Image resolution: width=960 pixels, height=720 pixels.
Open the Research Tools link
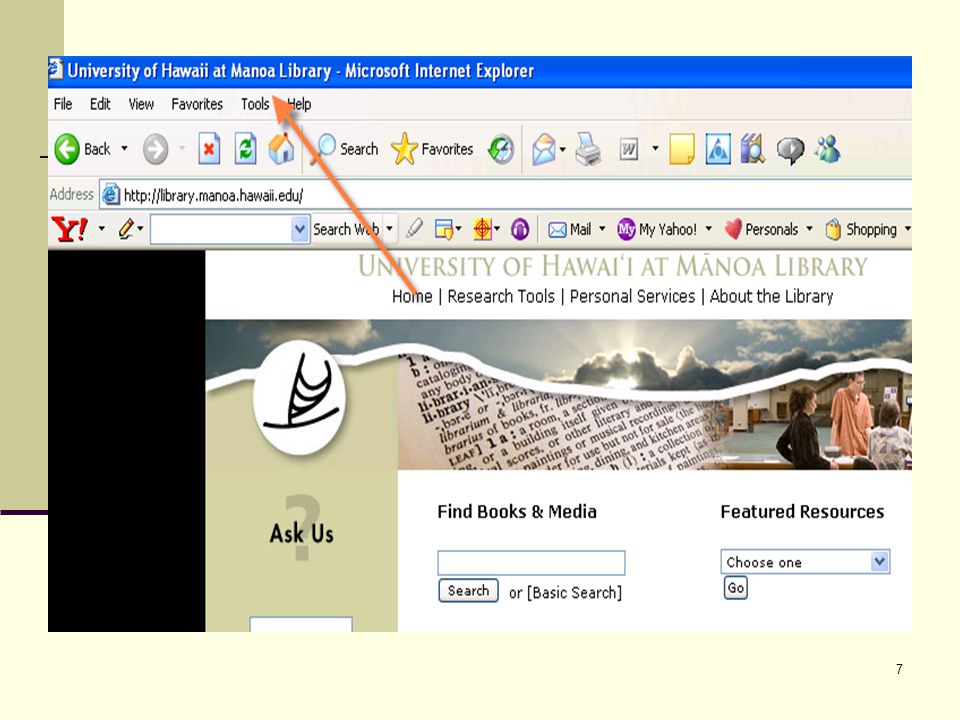tap(501, 296)
